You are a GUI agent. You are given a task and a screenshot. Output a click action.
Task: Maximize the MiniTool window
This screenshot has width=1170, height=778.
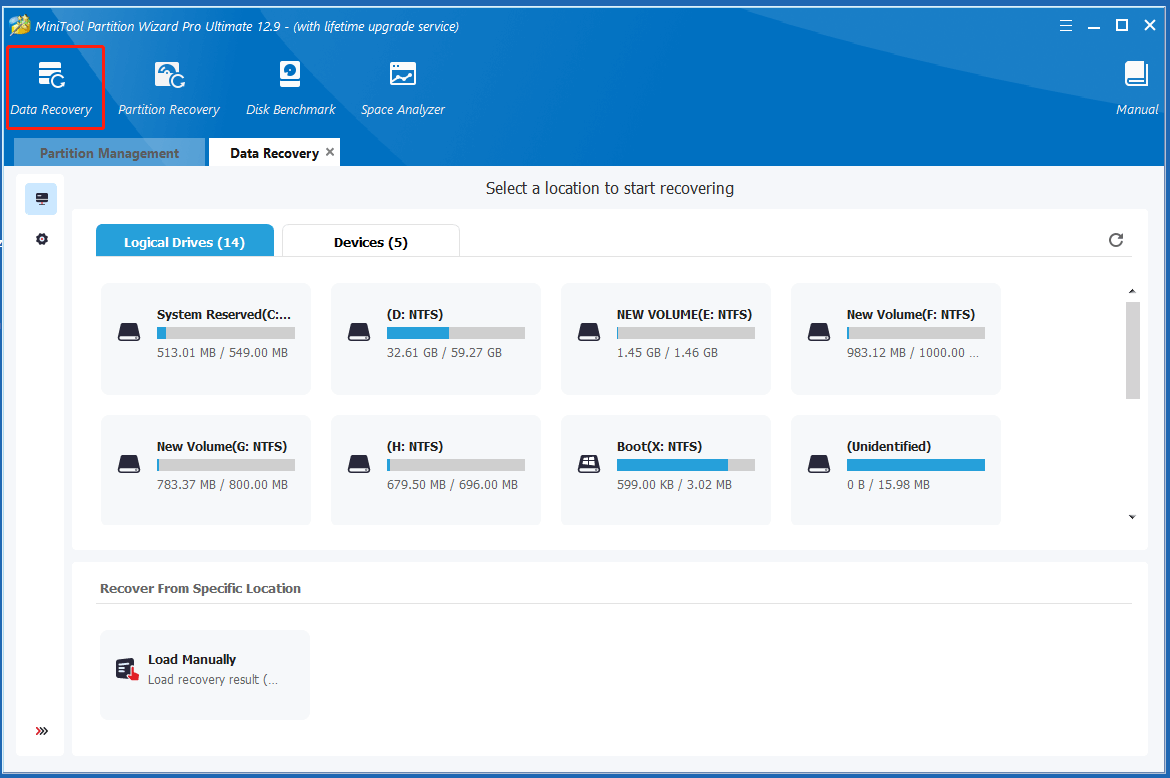pyautogui.click(x=1121, y=25)
